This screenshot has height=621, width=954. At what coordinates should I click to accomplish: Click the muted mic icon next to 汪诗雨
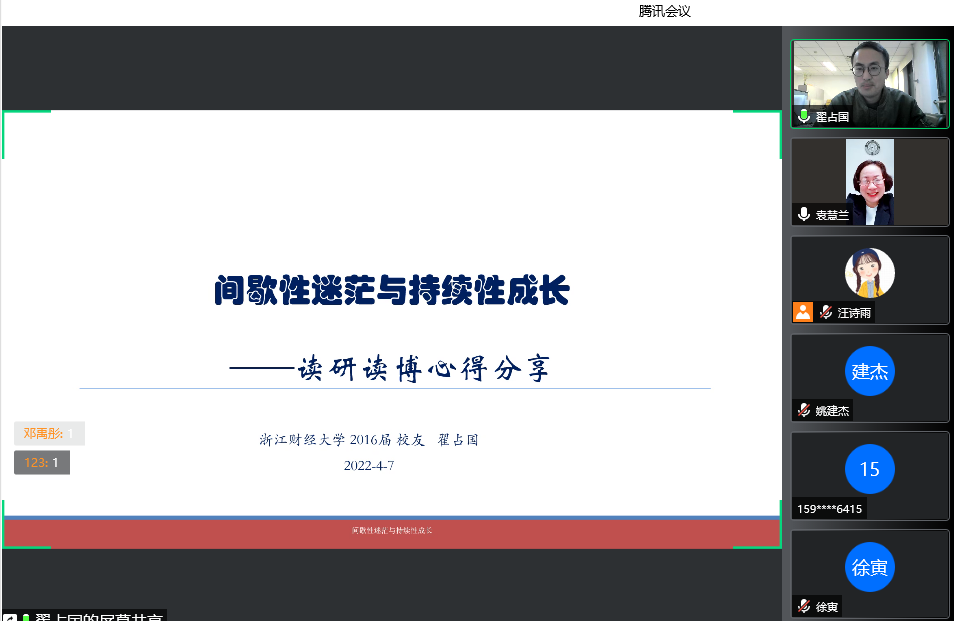[x=826, y=312]
